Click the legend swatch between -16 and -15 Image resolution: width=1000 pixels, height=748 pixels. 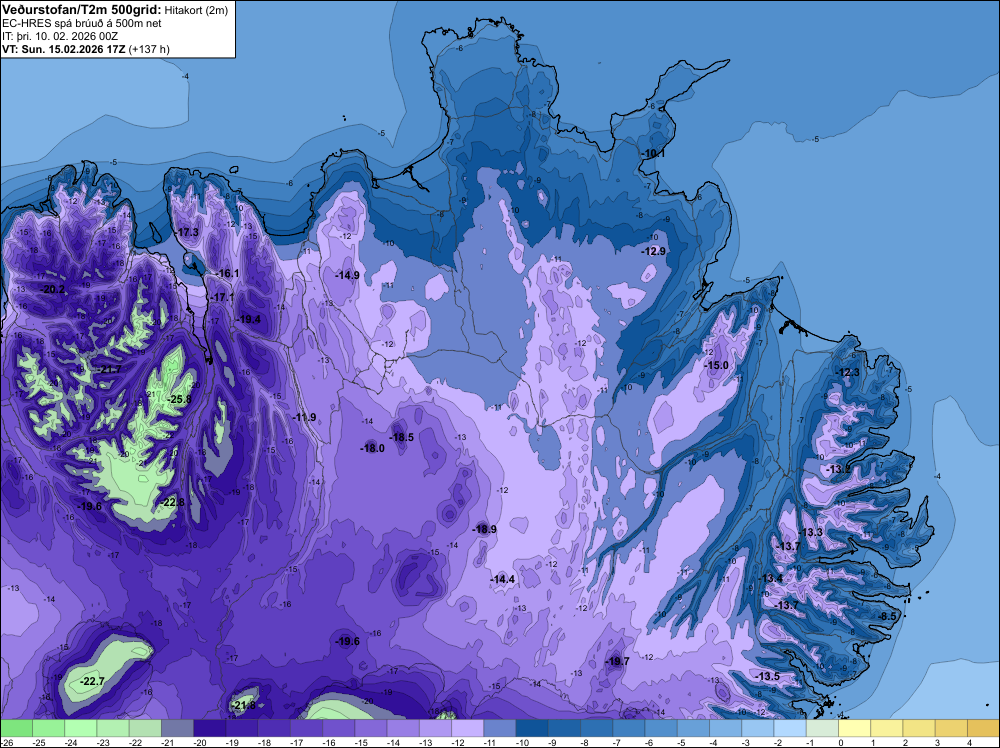tap(339, 728)
